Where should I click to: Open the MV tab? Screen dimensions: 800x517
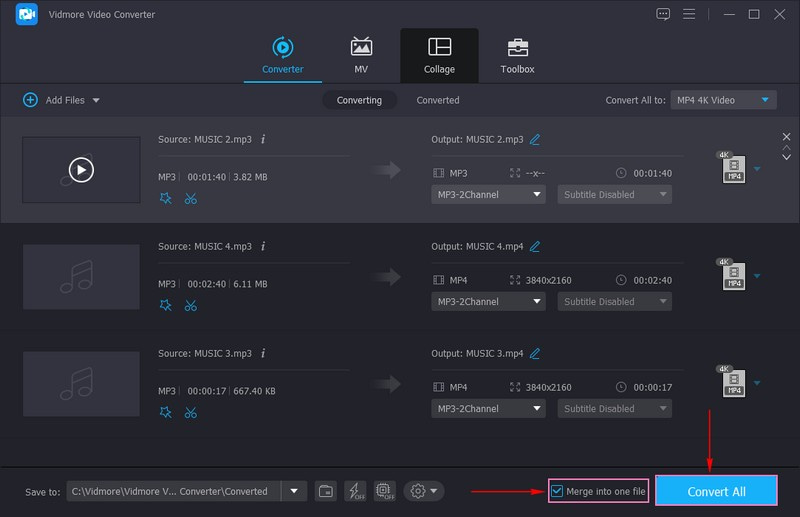[361, 56]
